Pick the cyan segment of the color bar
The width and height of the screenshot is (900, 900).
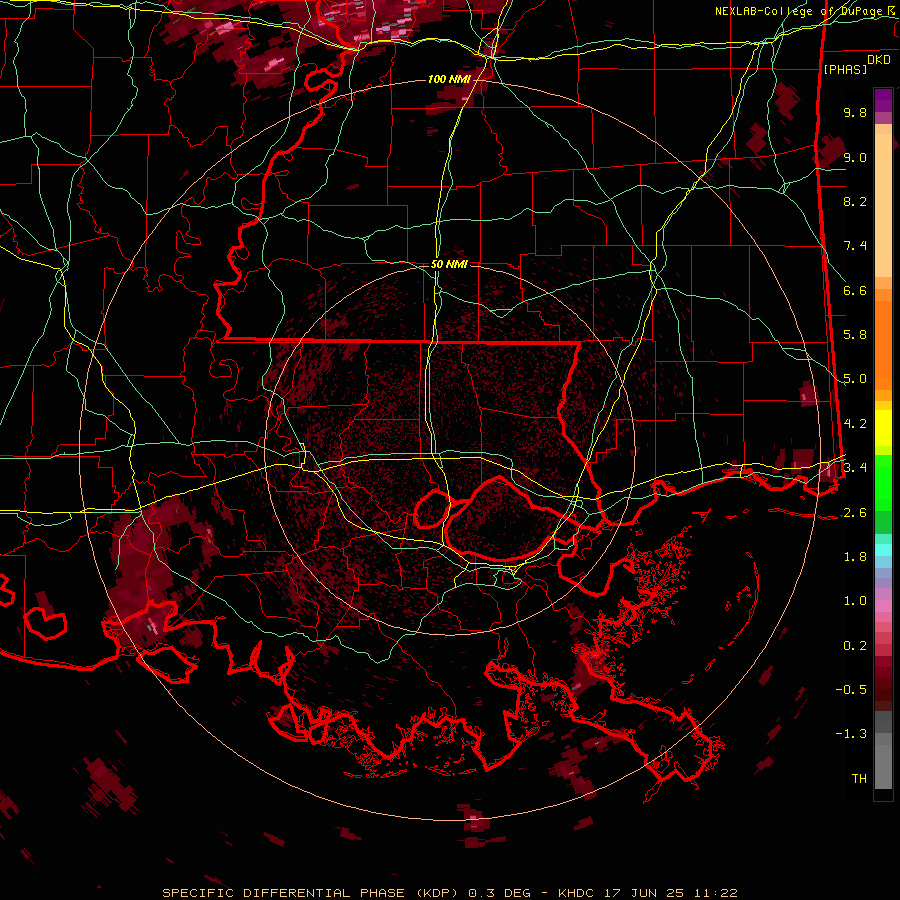883,550
